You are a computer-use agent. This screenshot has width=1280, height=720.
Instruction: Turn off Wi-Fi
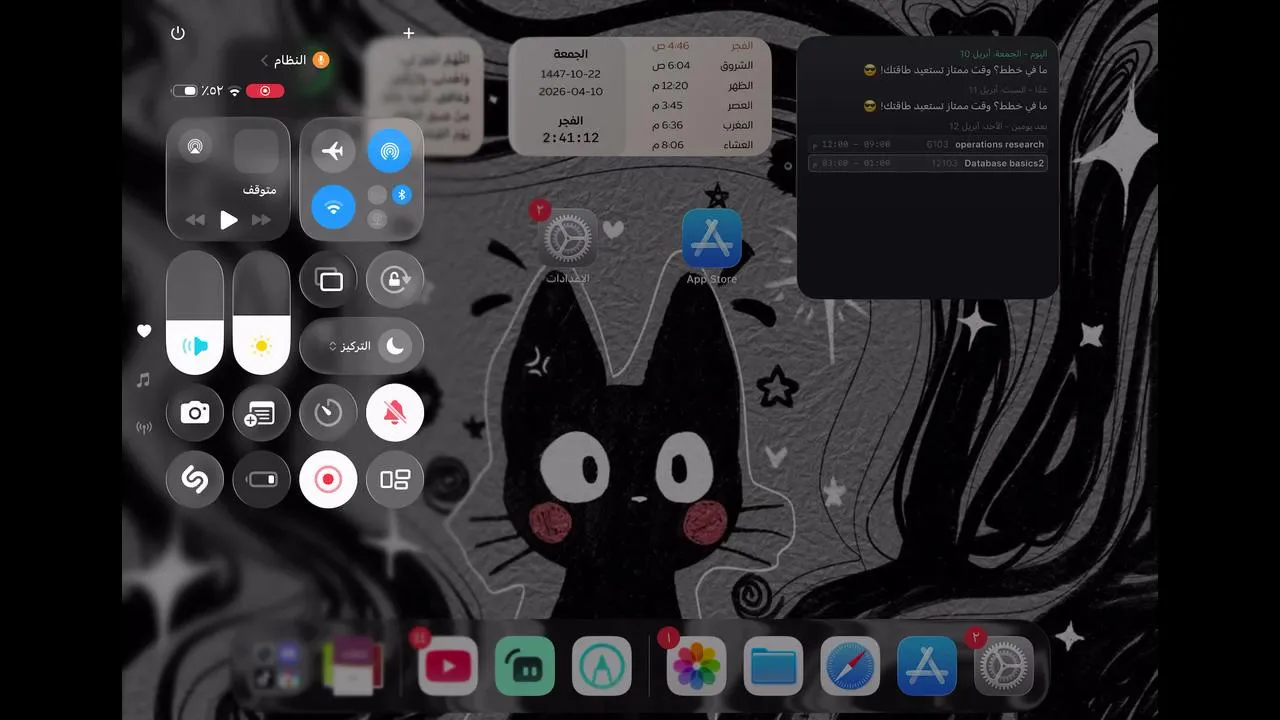click(333, 208)
